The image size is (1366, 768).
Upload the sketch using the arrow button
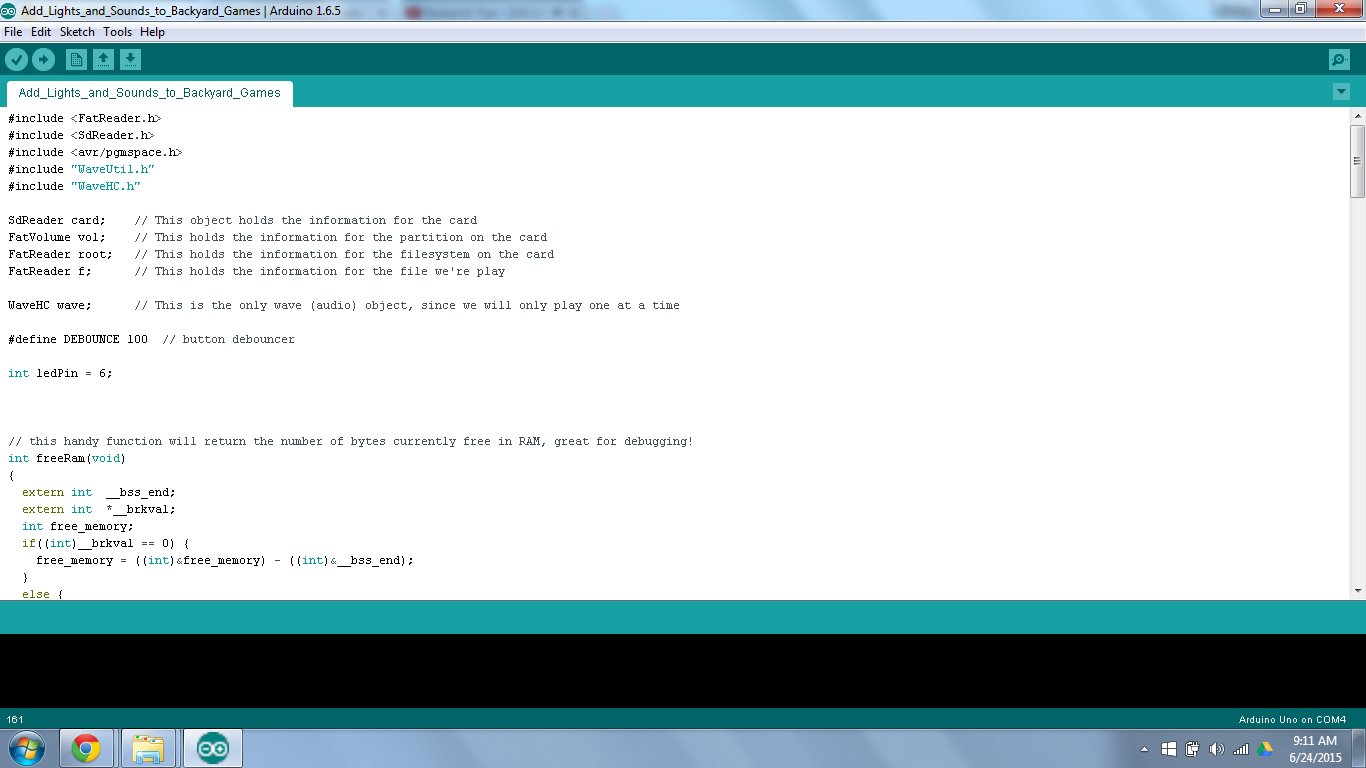point(43,60)
